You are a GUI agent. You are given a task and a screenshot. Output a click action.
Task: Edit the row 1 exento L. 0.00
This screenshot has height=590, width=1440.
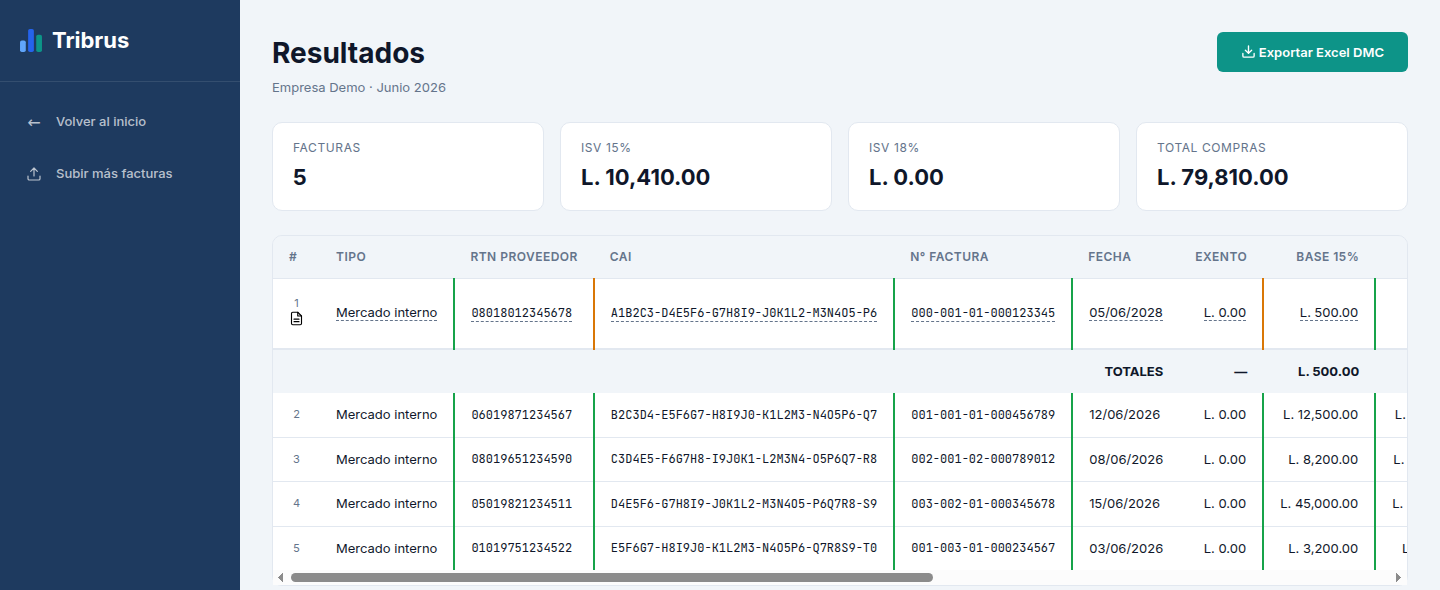click(x=1225, y=313)
